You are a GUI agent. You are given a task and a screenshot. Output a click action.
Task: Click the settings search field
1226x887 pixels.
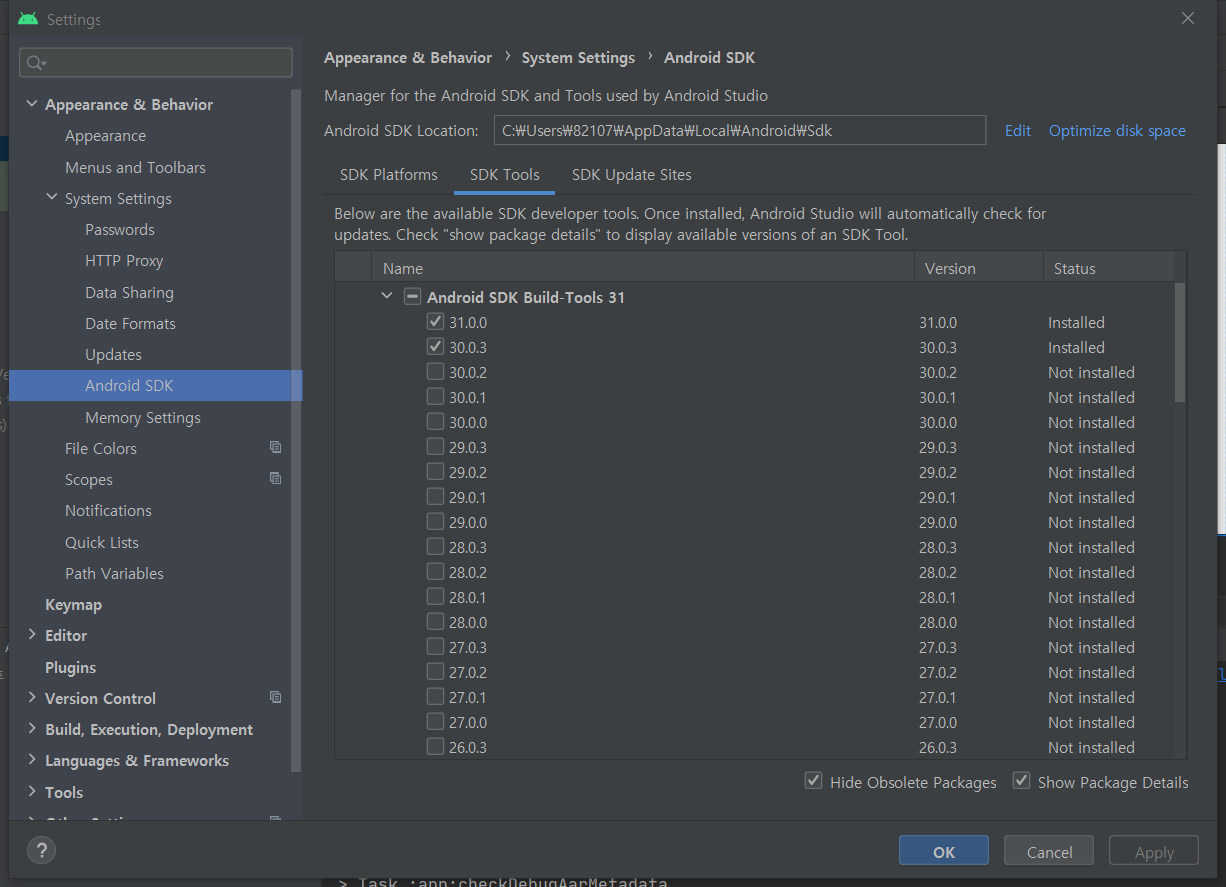point(156,62)
